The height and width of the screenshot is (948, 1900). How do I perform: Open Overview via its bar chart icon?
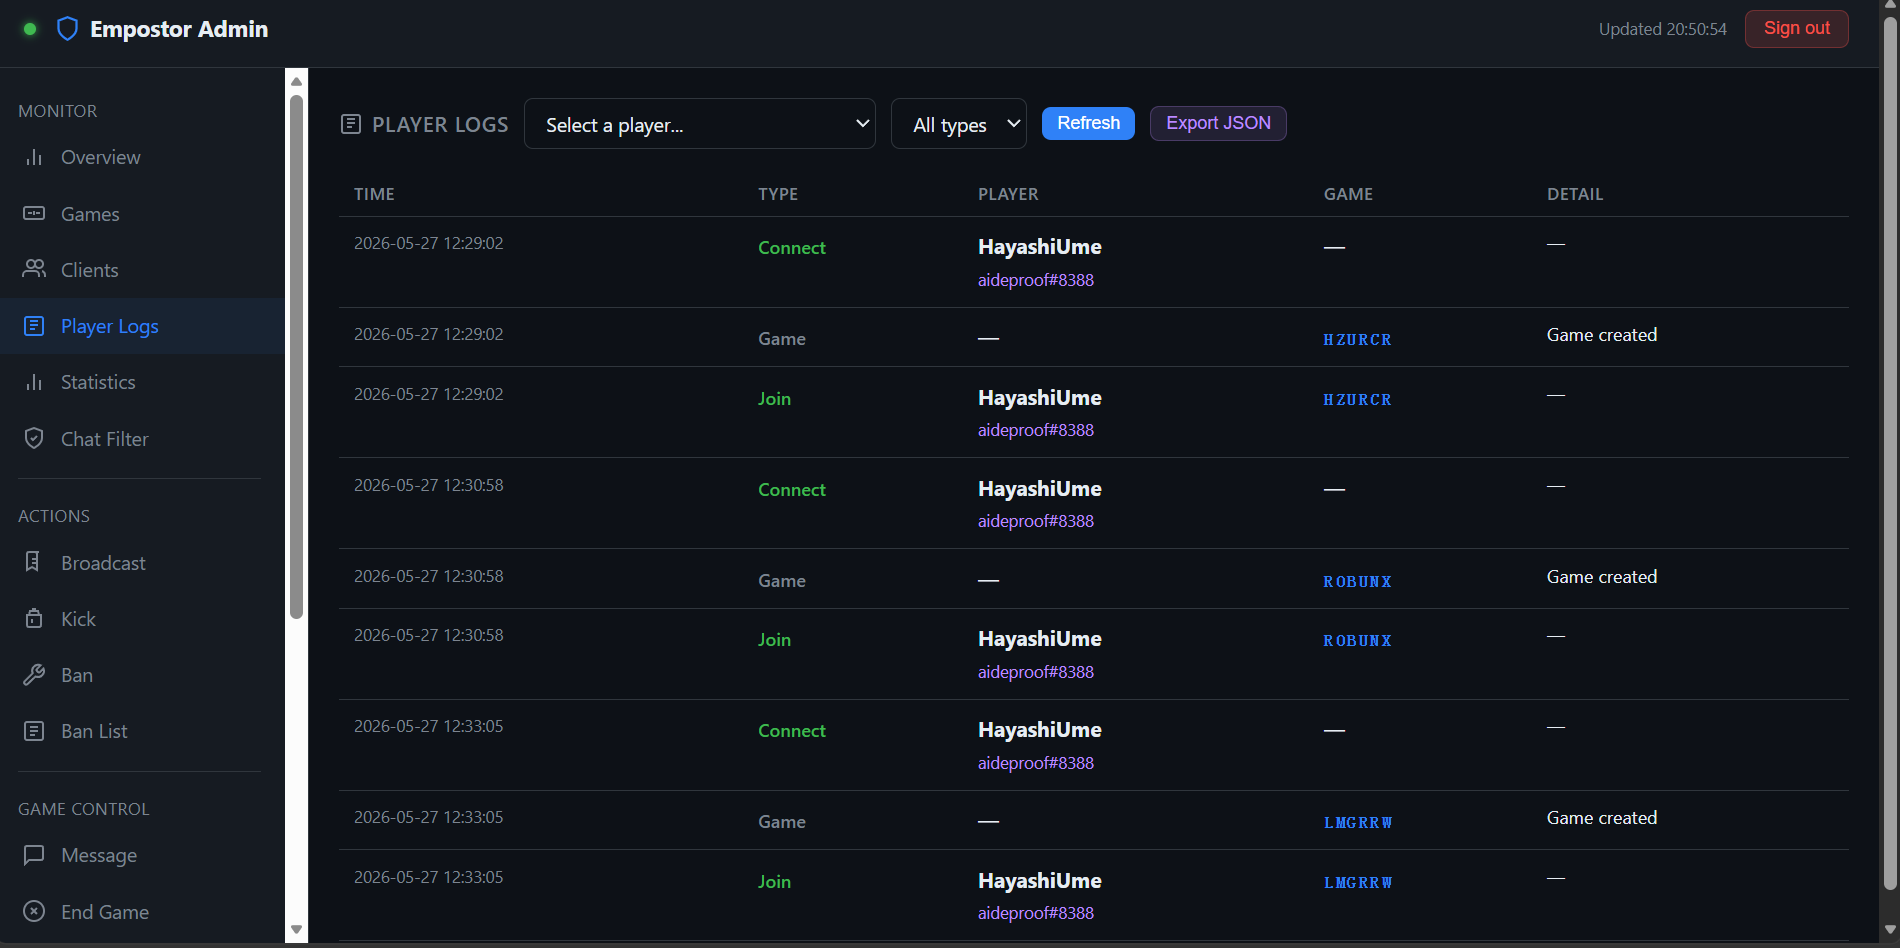(x=34, y=157)
